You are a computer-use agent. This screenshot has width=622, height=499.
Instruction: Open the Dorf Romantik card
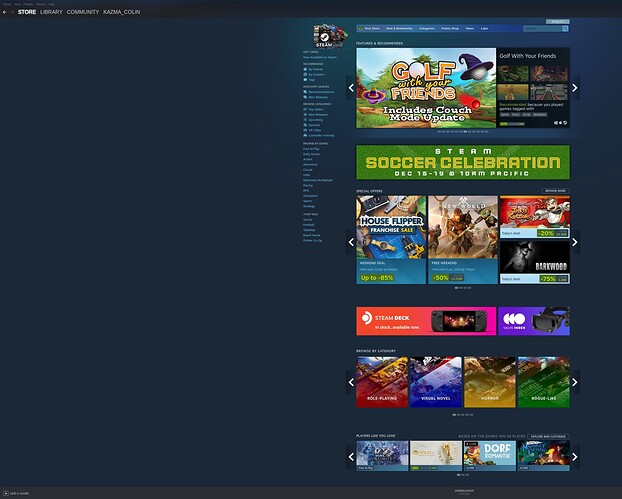pyautogui.click(x=490, y=456)
